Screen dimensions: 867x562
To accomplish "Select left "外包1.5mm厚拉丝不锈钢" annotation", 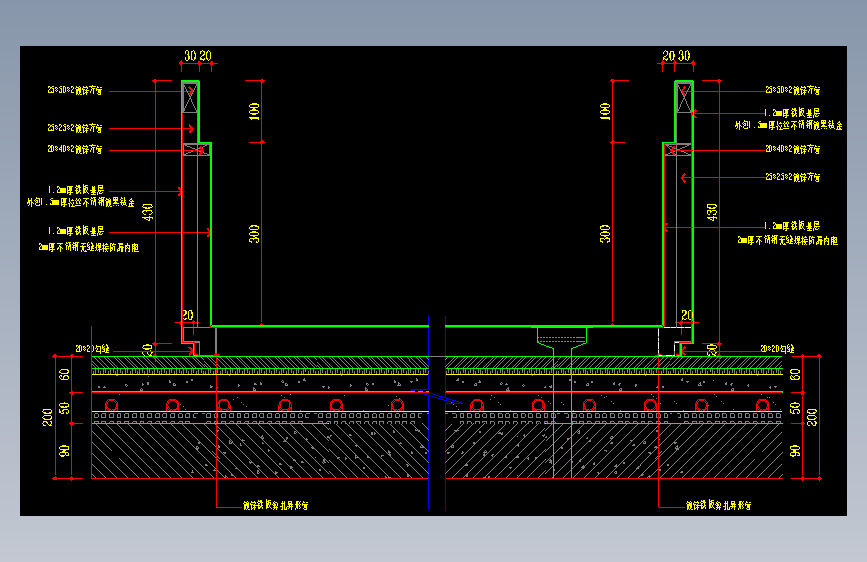I will click(x=81, y=202).
